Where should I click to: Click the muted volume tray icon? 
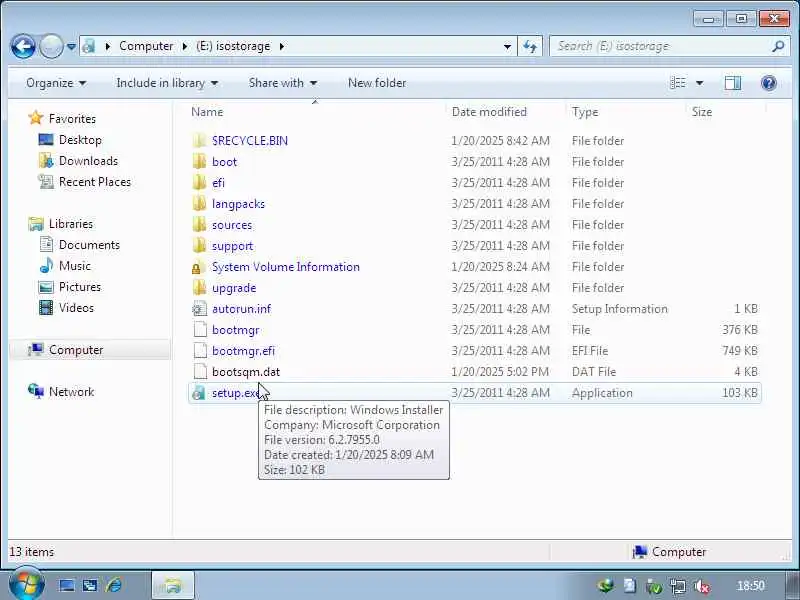(x=702, y=587)
